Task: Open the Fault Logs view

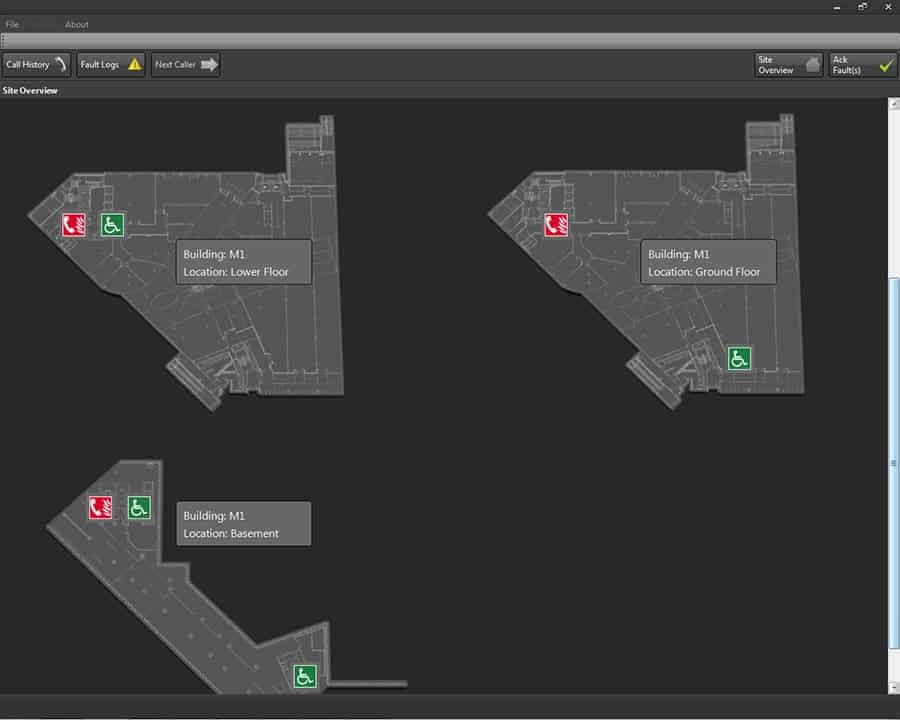Action: click(110, 65)
